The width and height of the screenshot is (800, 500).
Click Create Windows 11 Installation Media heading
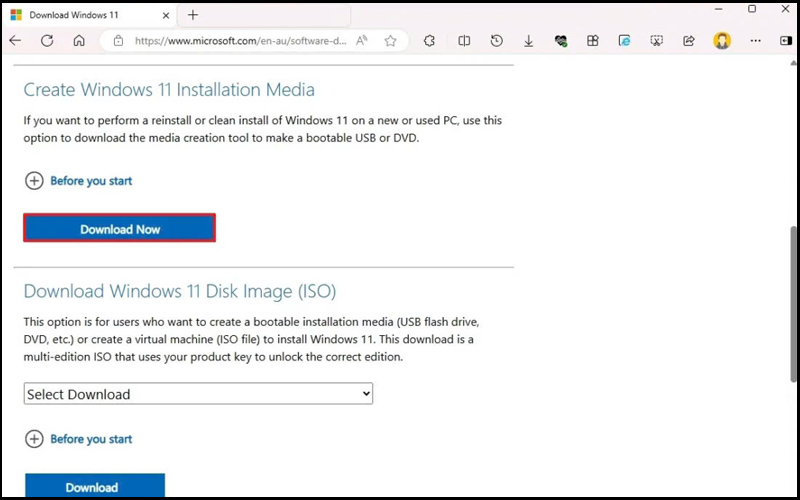(169, 90)
